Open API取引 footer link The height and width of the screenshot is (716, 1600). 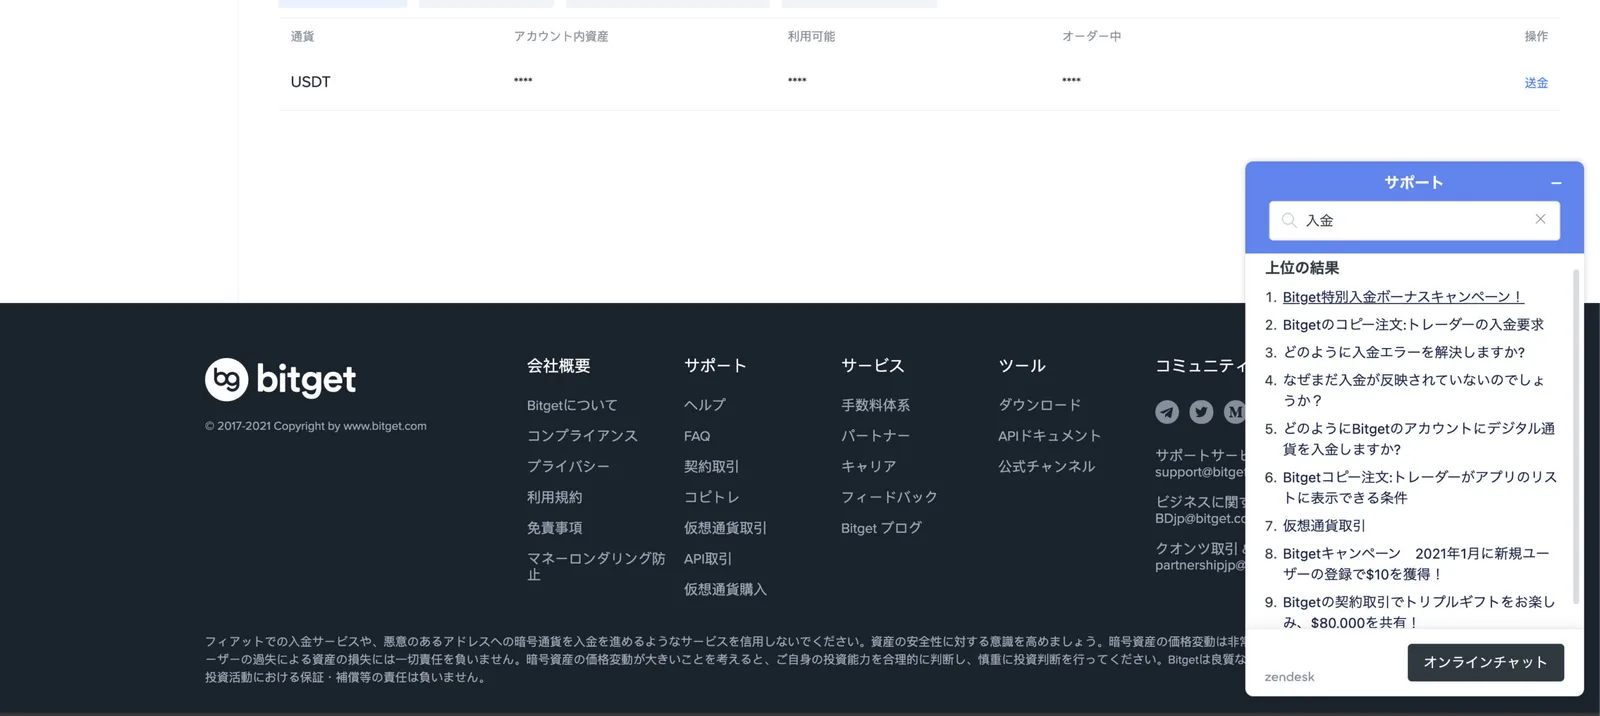tap(708, 559)
